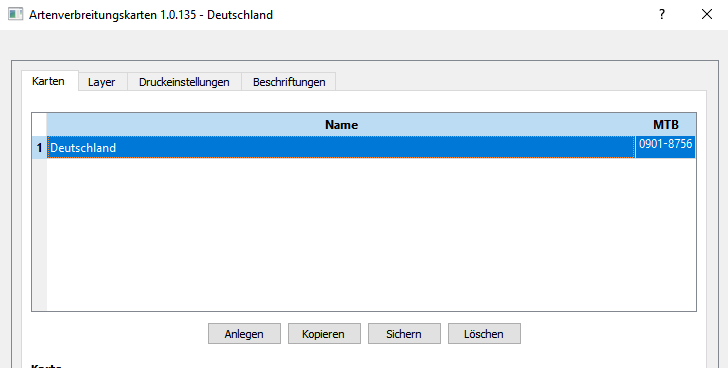
Task: Open the Beschriftungen tab
Action: (289, 82)
